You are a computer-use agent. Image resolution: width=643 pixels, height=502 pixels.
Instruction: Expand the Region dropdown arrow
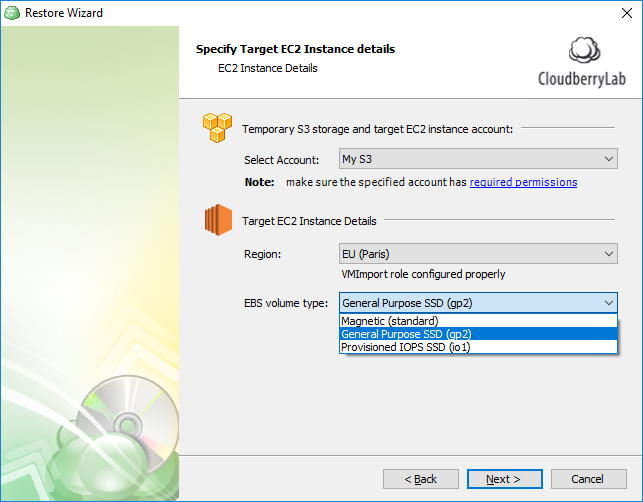(x=609, y=254)
